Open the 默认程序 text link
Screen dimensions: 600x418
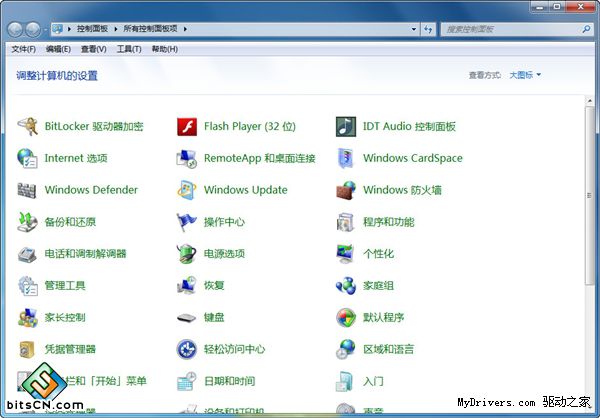click(x=384, y=317)
